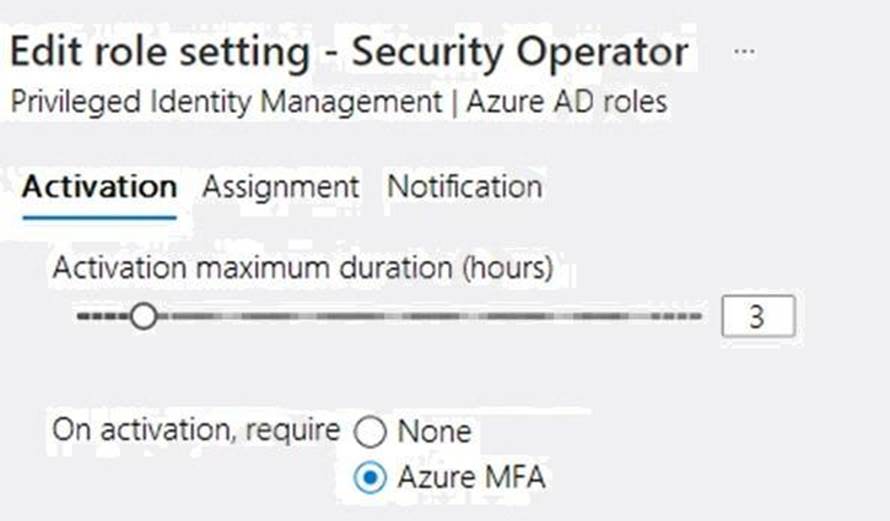This screenshot has width=890, height=521.
Task: Switch to the Assignment tab
Action: (280, 187)
